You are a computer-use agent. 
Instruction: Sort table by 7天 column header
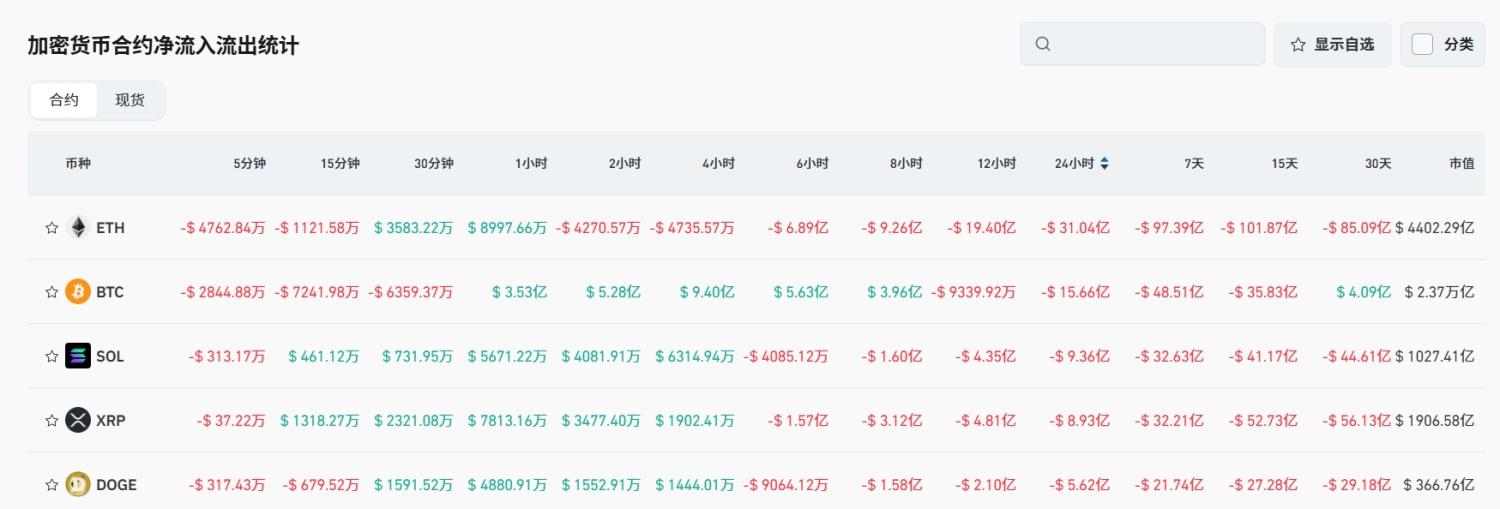tap(1194, 163)
